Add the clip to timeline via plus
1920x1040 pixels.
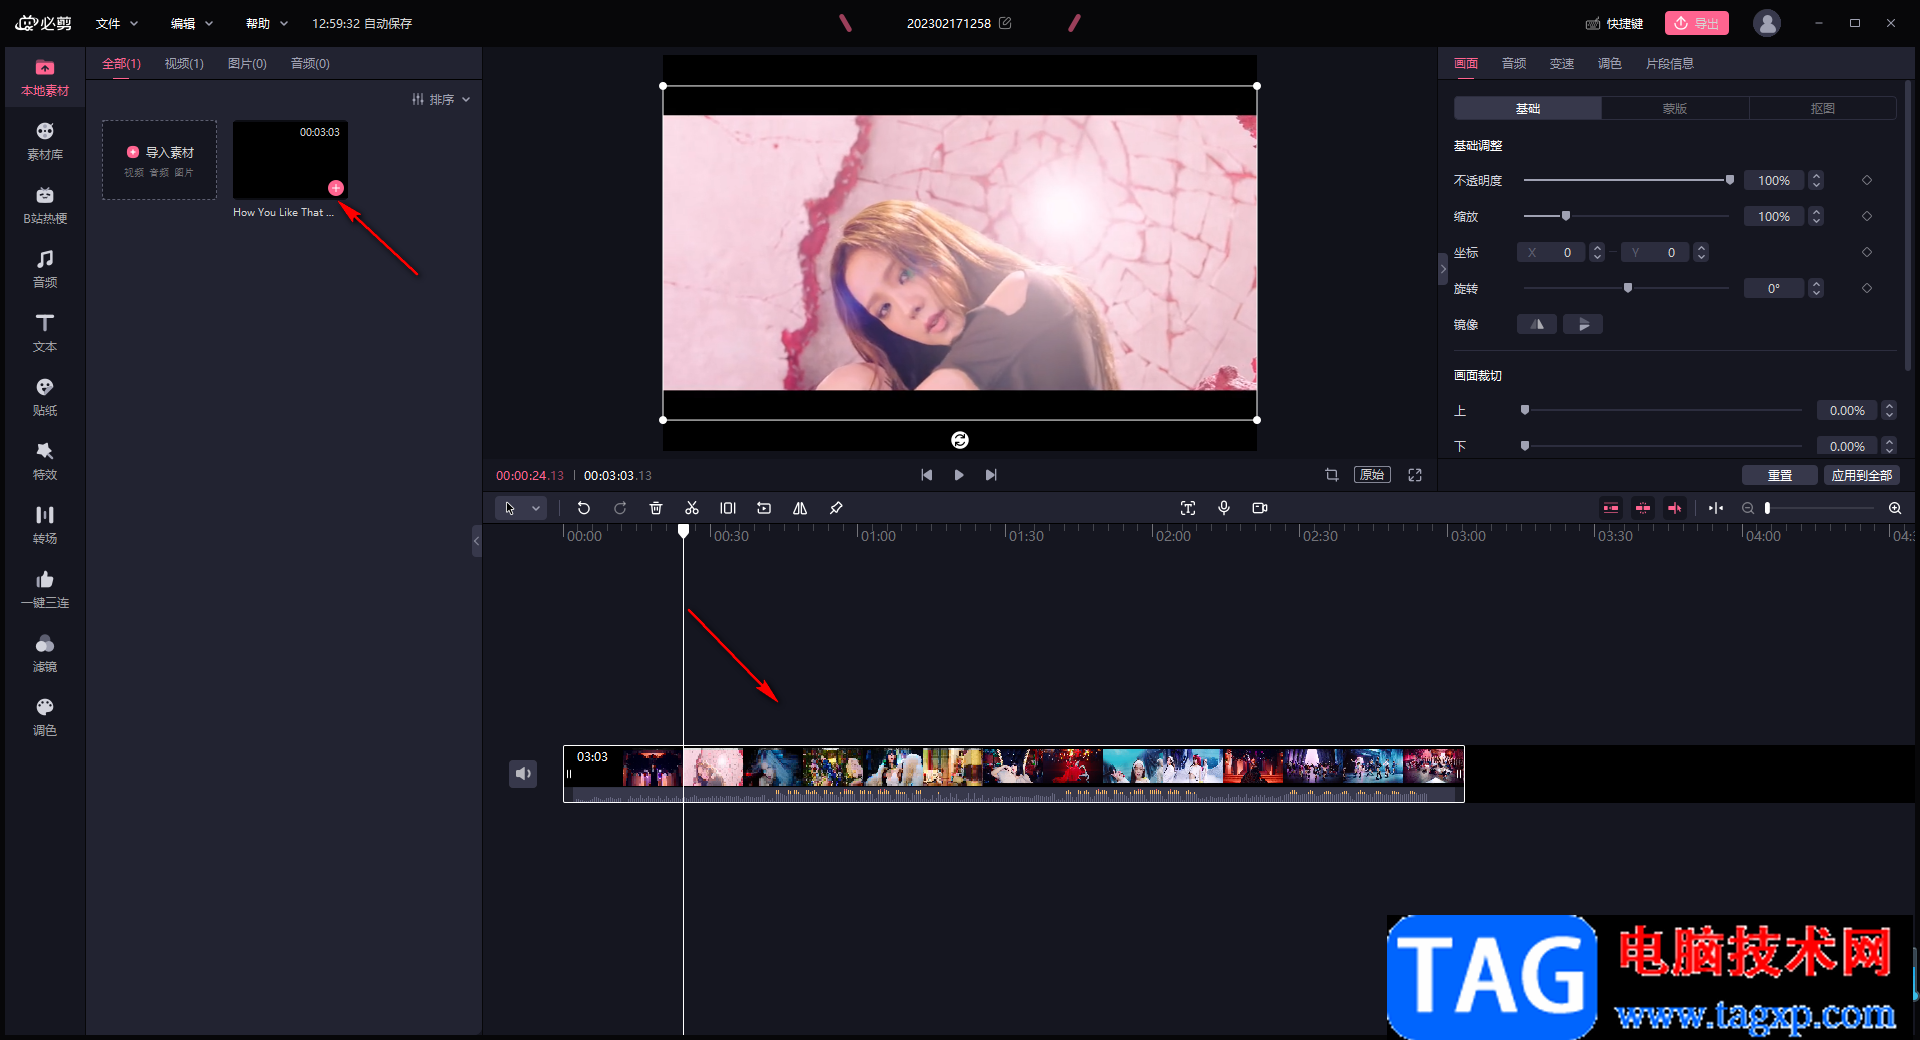(336, 188)
